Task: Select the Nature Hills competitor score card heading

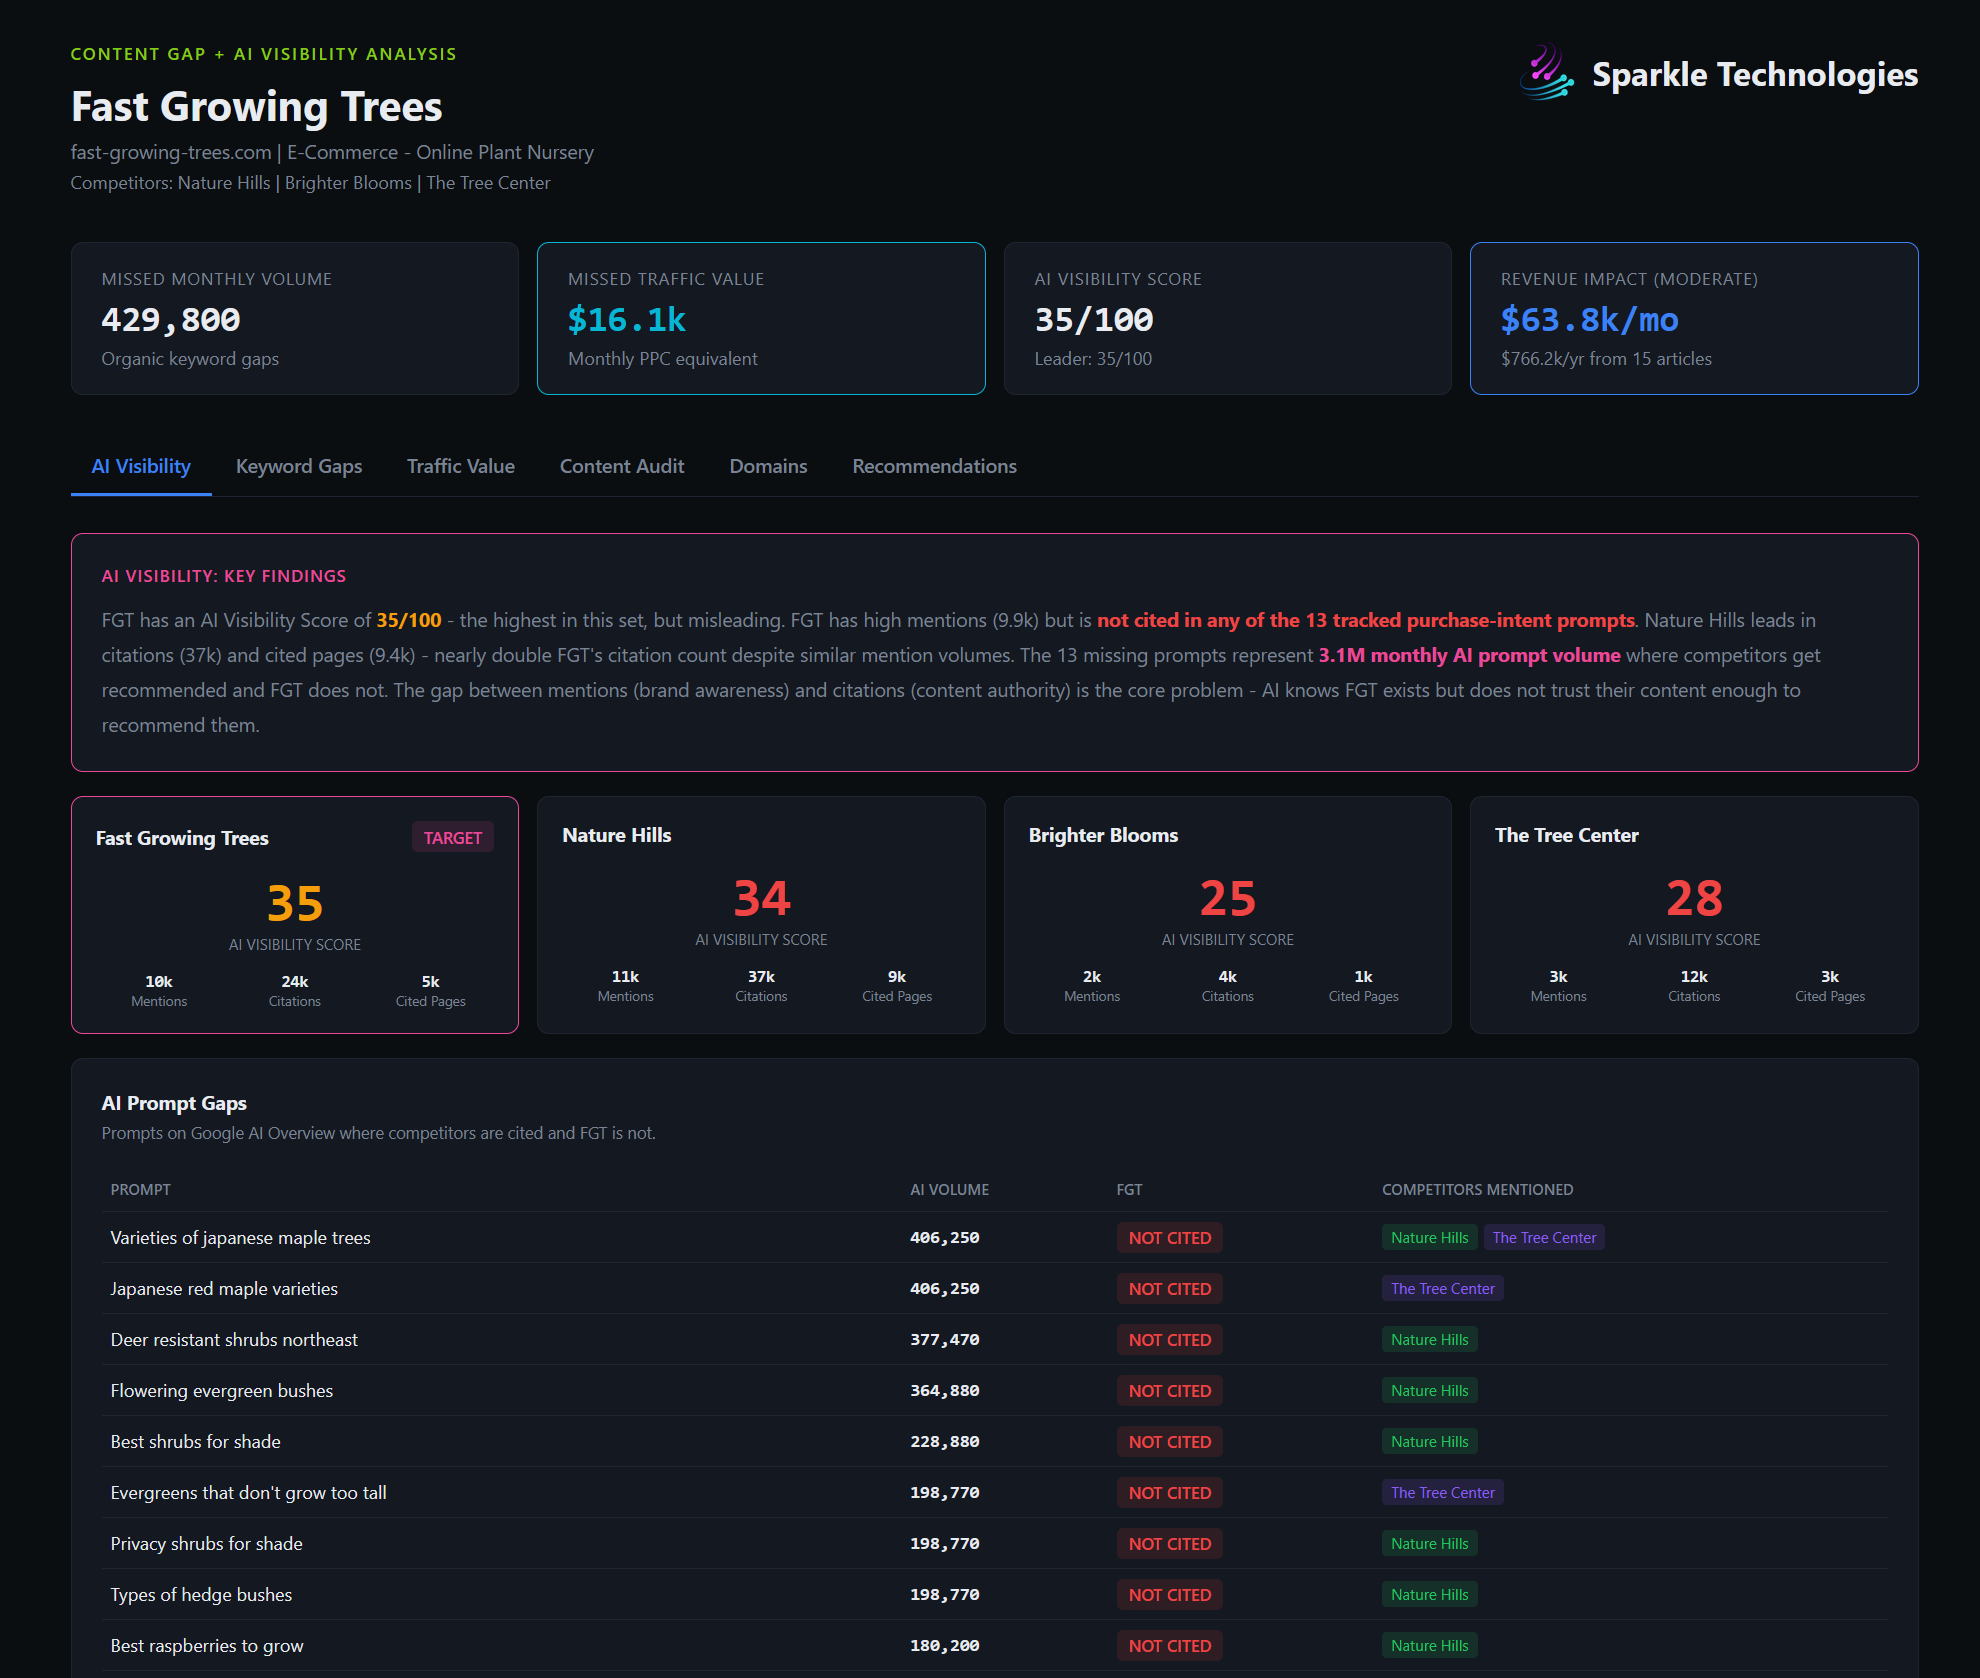Action: (617, 835)
